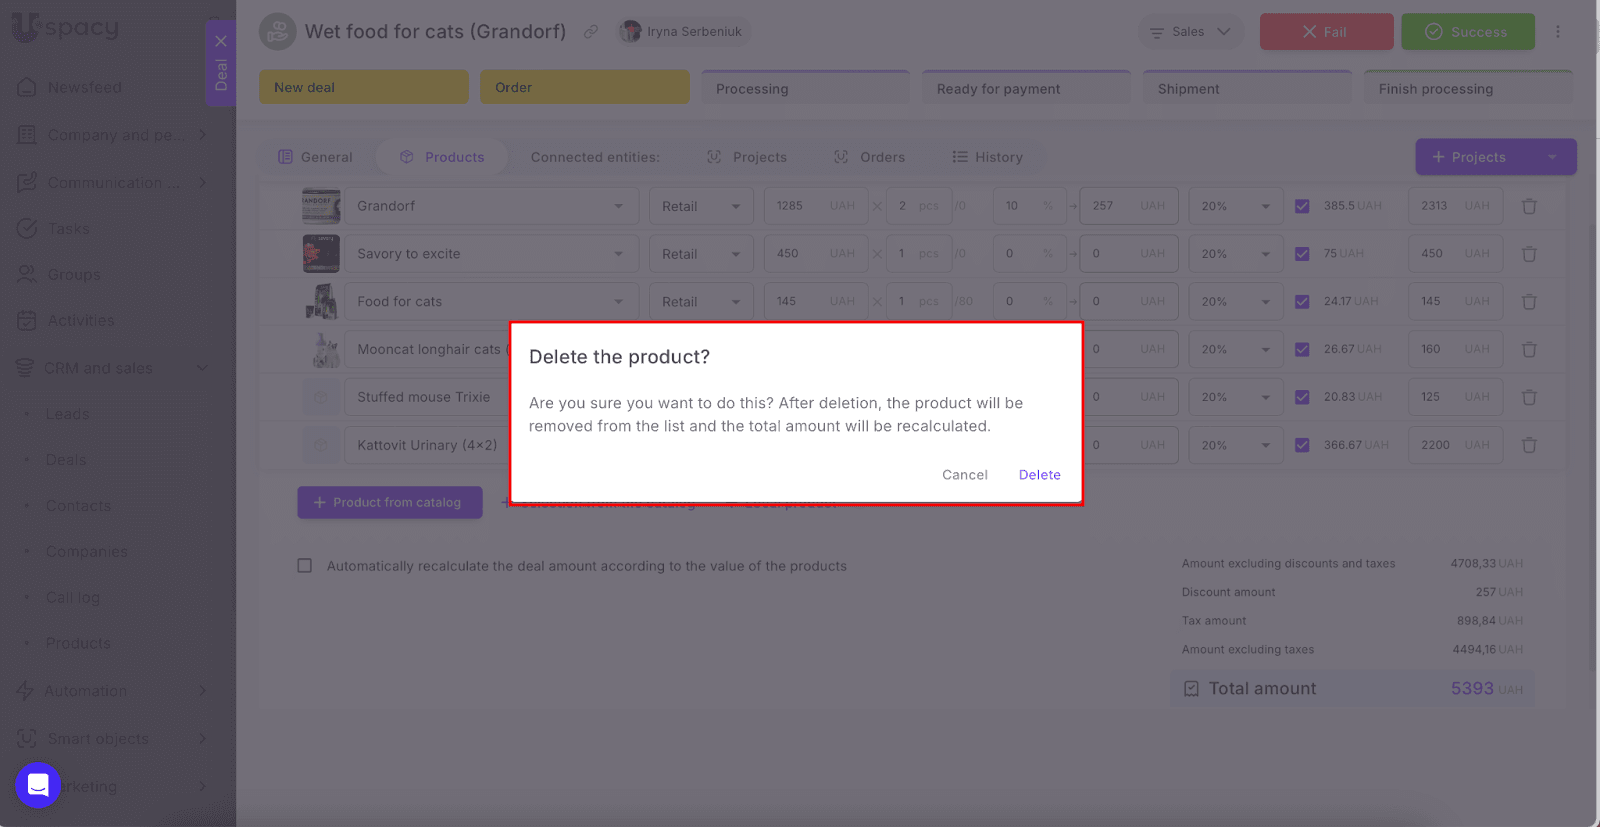Click the trash icon for Grandorf row
The height and width of the screenshot is (827, 1600).
tap(1529, 206)
